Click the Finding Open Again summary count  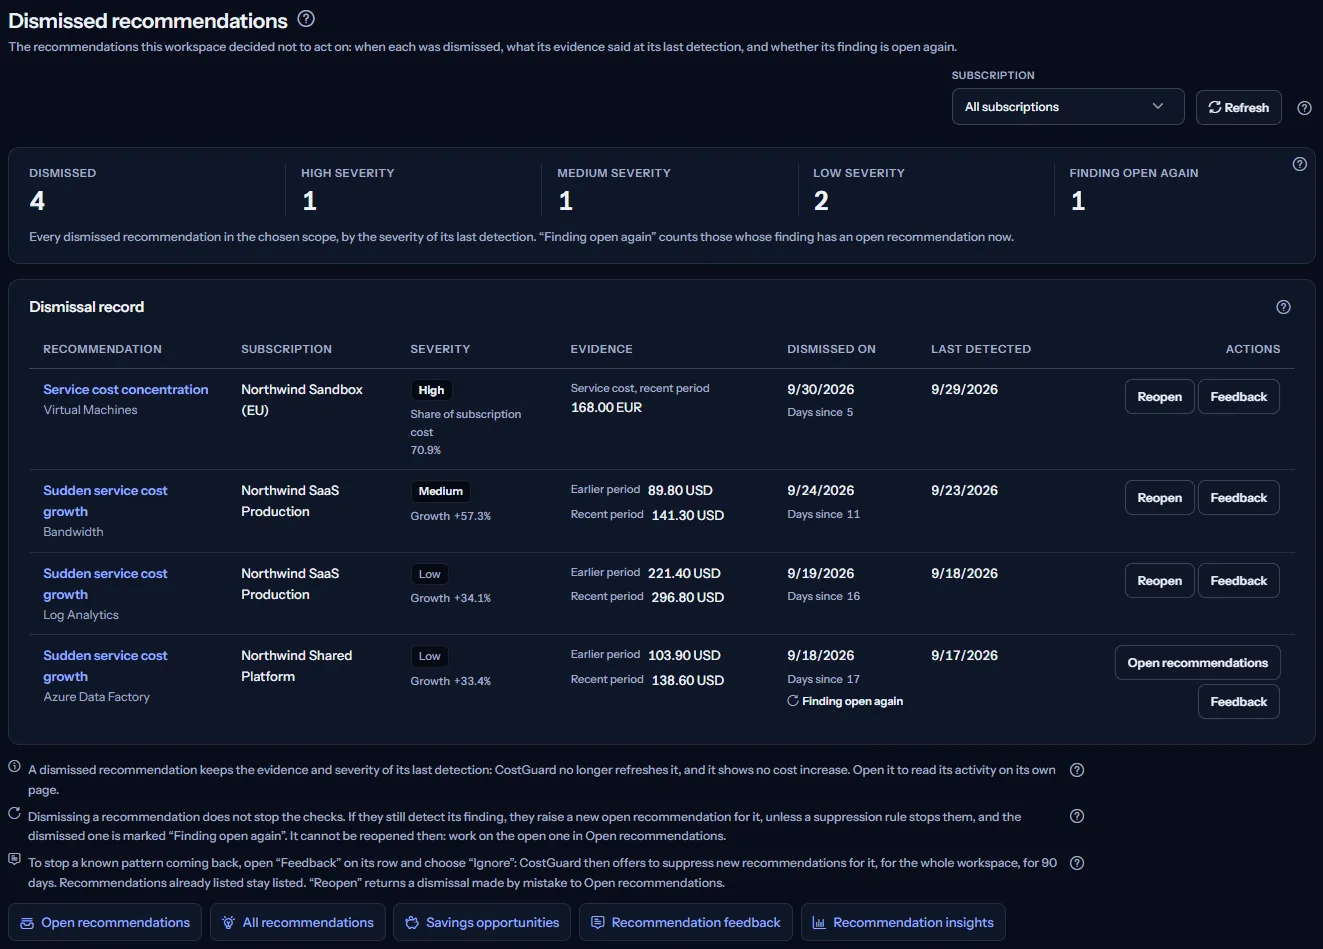click(1078, 201)
